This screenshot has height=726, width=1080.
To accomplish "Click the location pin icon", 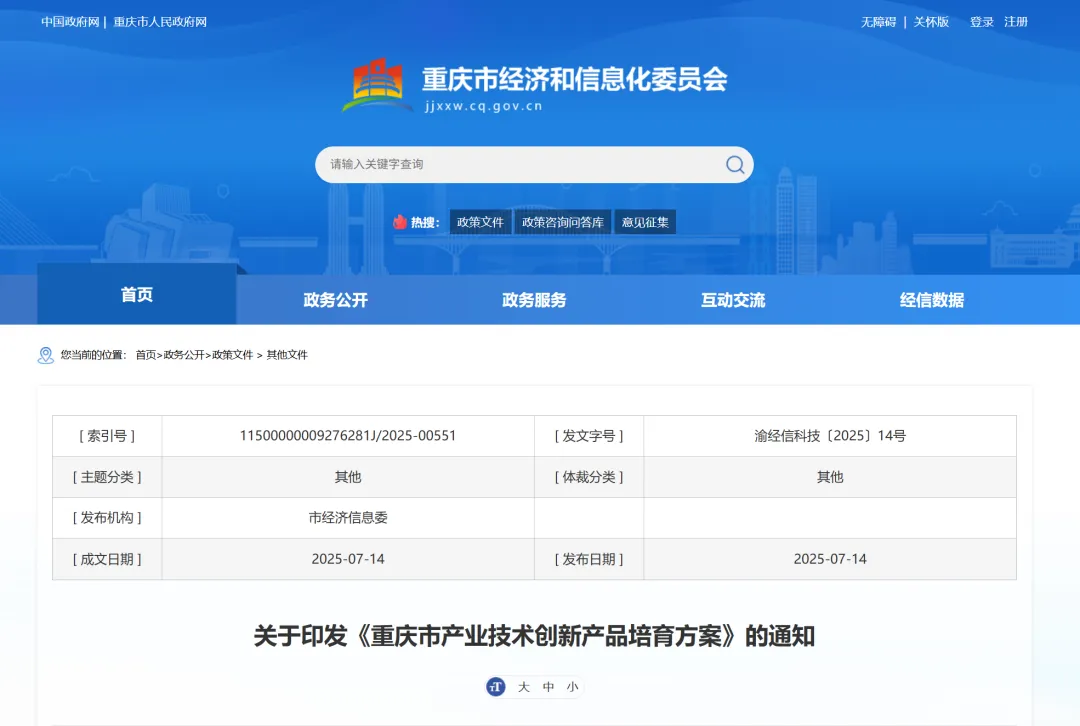I will coord(46,355).
